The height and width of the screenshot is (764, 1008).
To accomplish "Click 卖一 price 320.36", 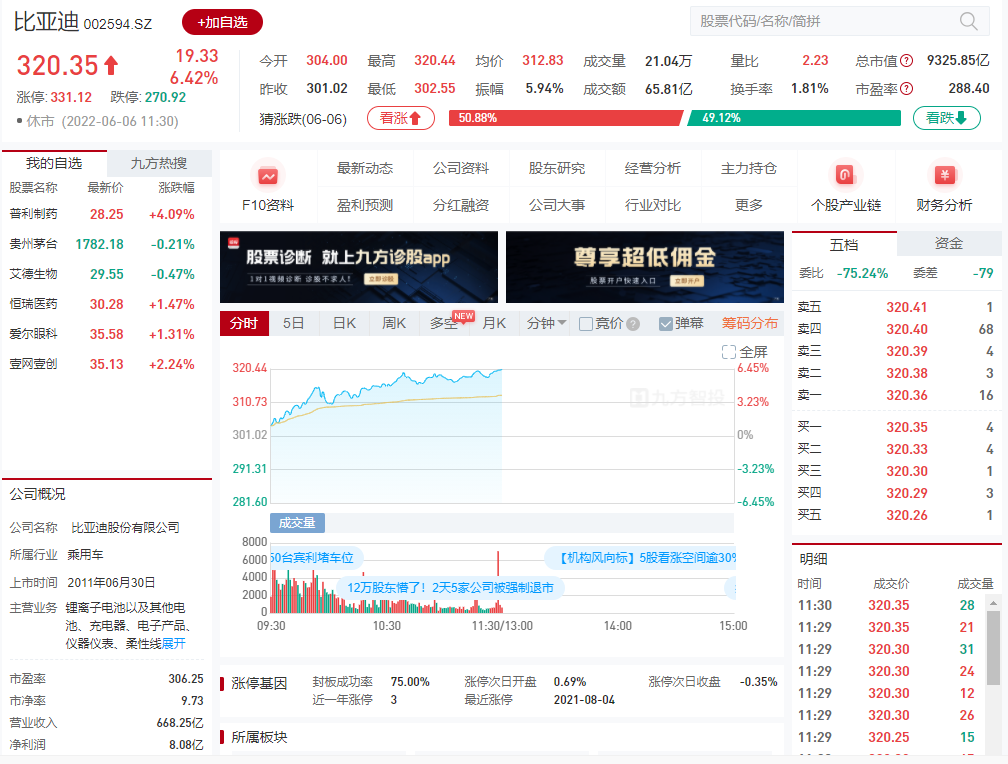I will pos(906,396).
